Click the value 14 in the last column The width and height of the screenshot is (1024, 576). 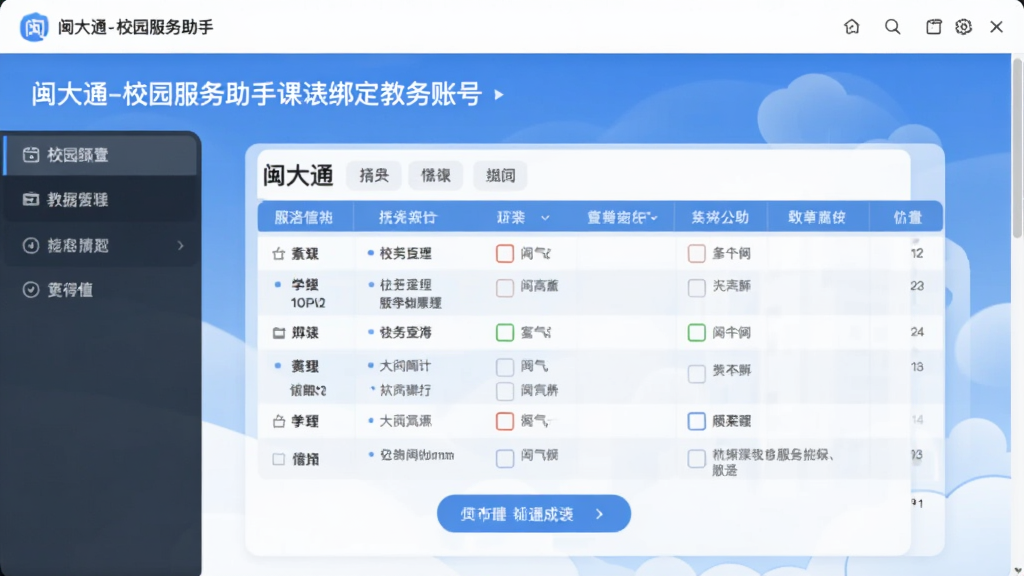(918, 420)
